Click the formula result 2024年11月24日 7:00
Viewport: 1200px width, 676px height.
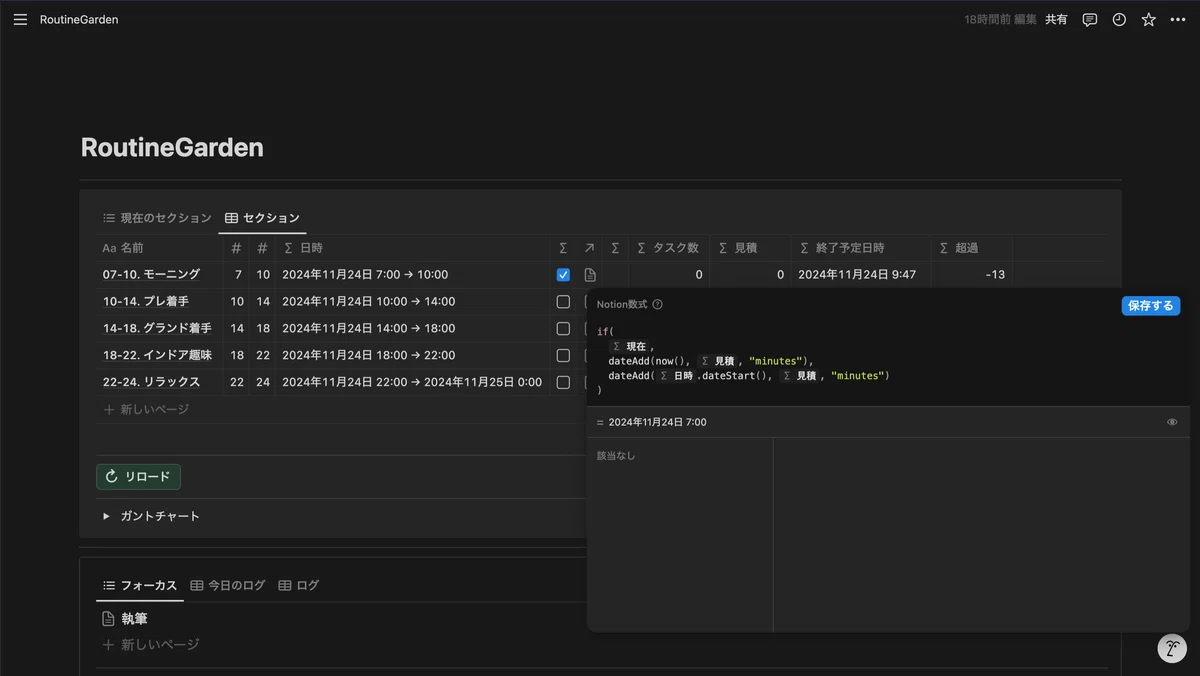pos(657,422)
